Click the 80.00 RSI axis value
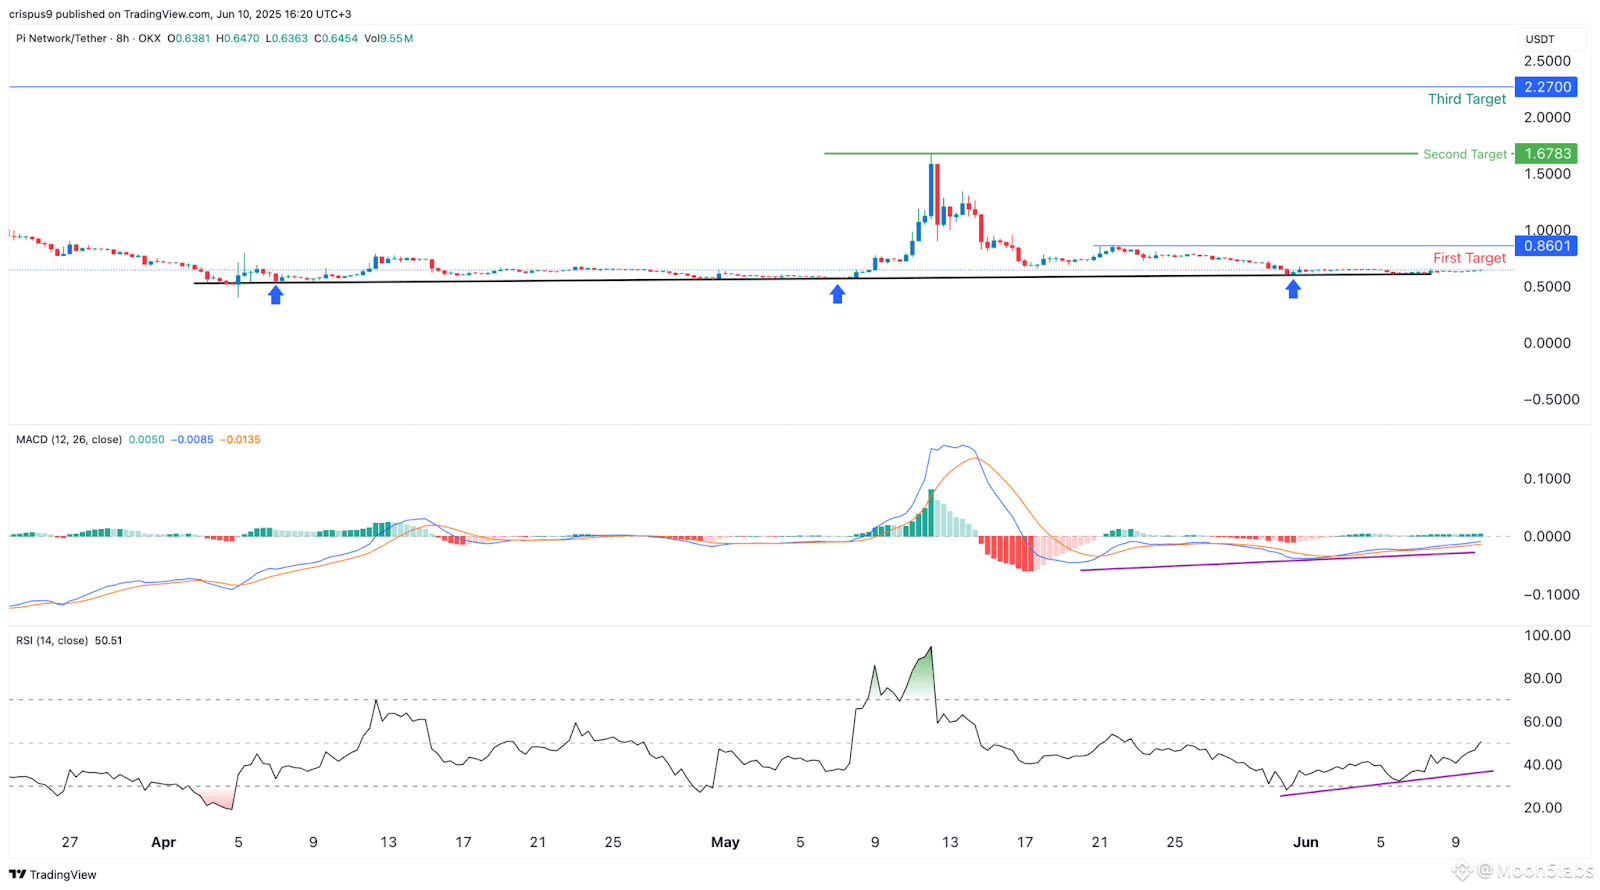Image resolution: width=1600 pixels, height=890 pixels. tap(1542, 678)
